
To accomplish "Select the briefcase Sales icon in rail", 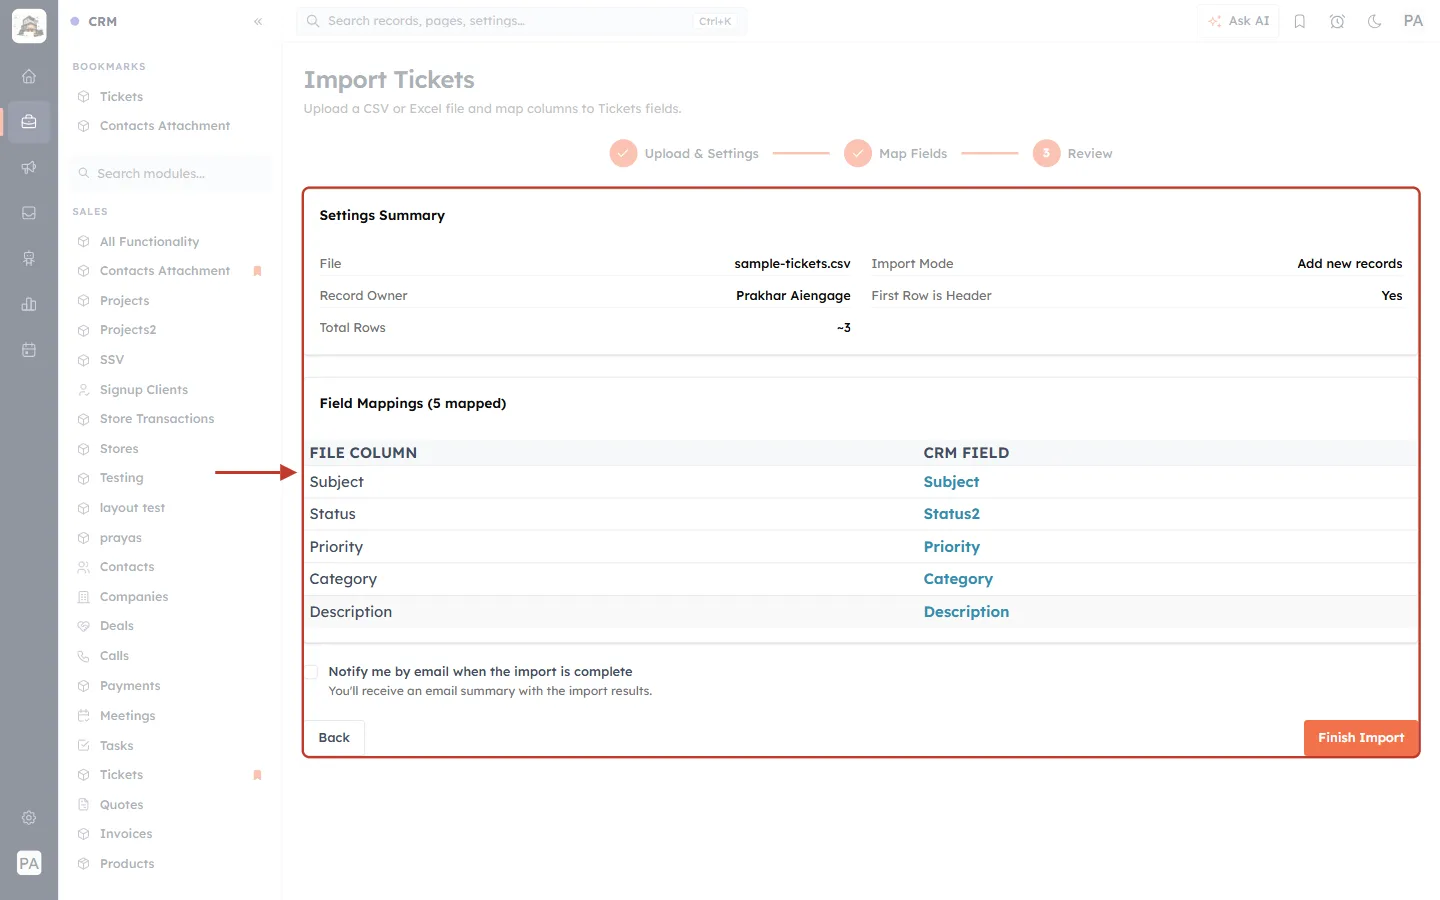I will tap(29, 122).
